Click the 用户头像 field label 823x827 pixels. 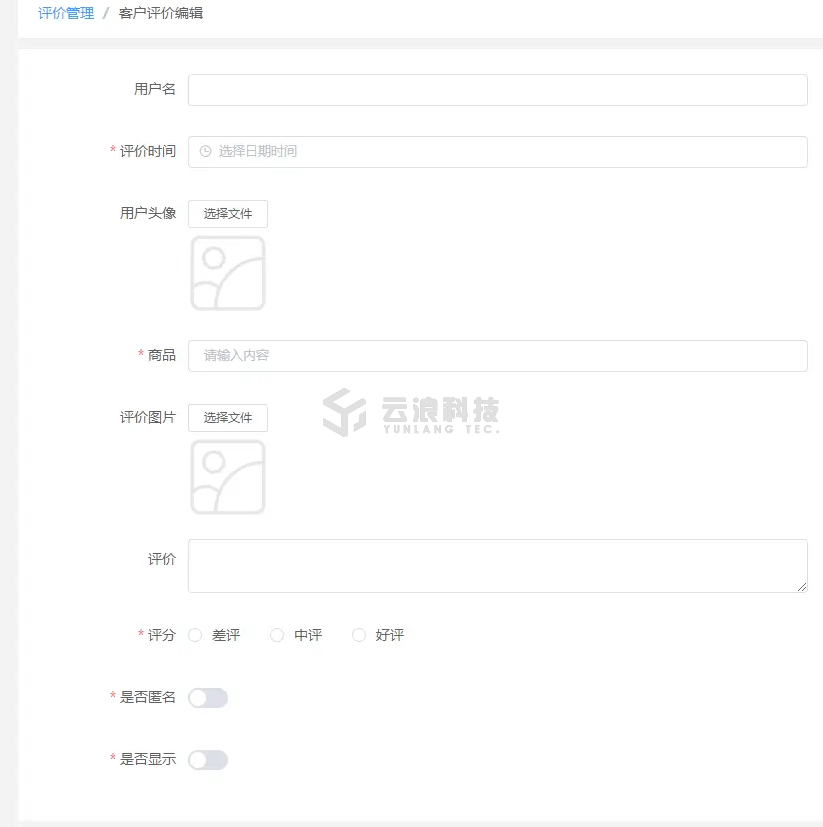pyautogui.click(x=148, y=213)
